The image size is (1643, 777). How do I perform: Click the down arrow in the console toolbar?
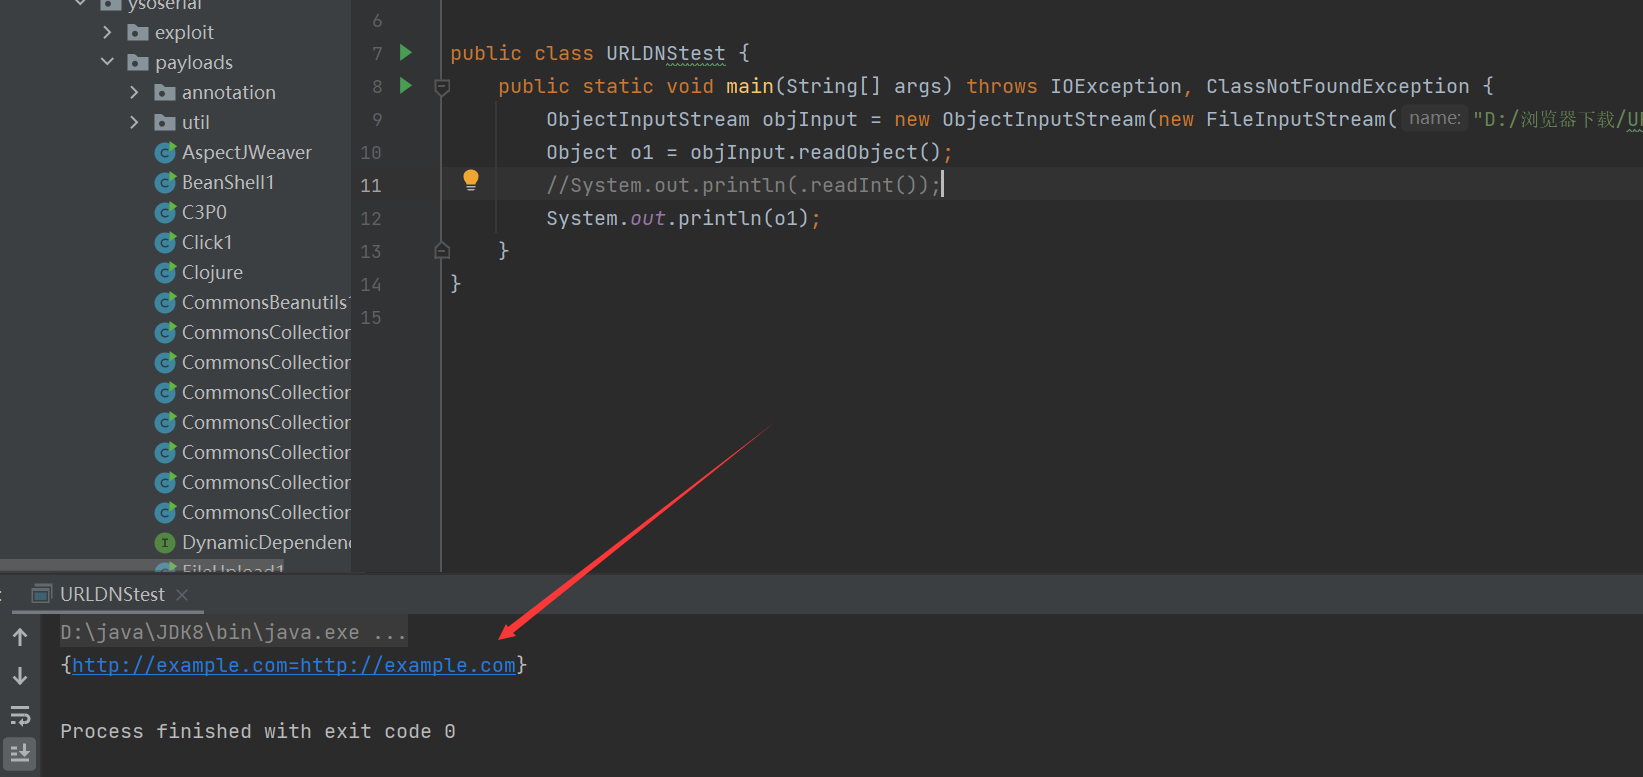point(20,676)
